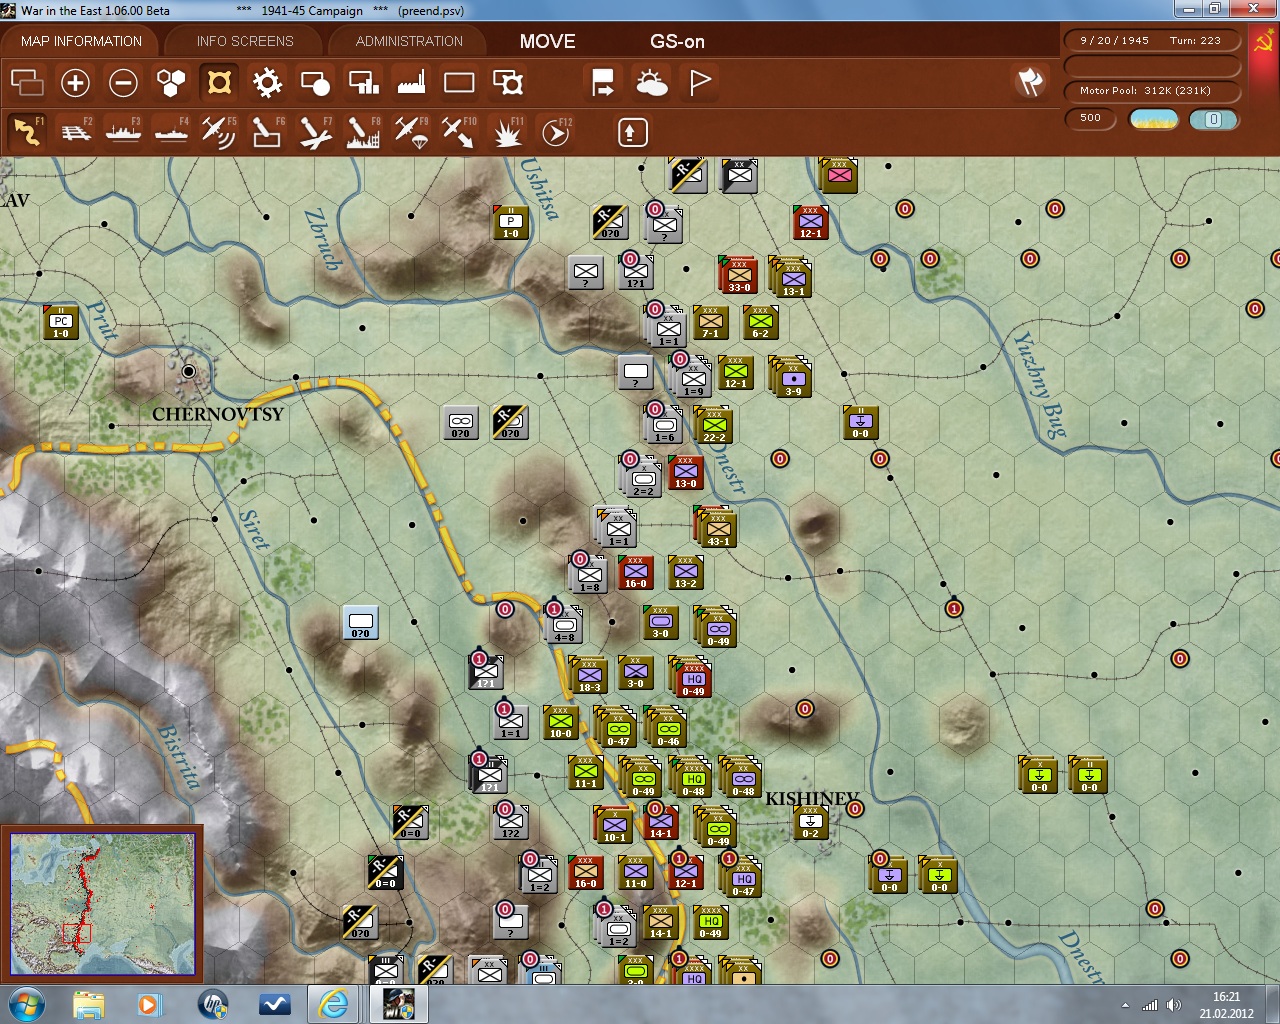Select Air recon mode (F5) icon
Image resolution: width=1280 pixels, height=1024 pixels.
tap(219, 132)
